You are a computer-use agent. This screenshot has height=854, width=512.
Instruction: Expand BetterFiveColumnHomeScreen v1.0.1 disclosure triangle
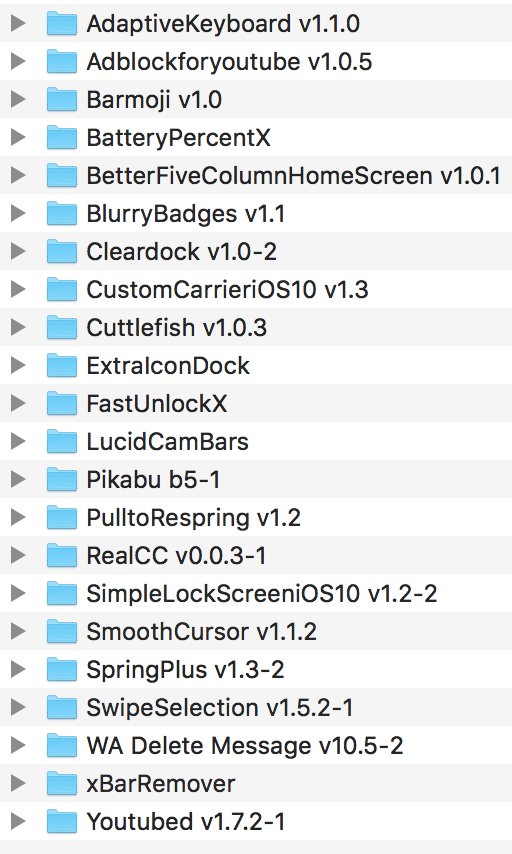tap(19, 175)
